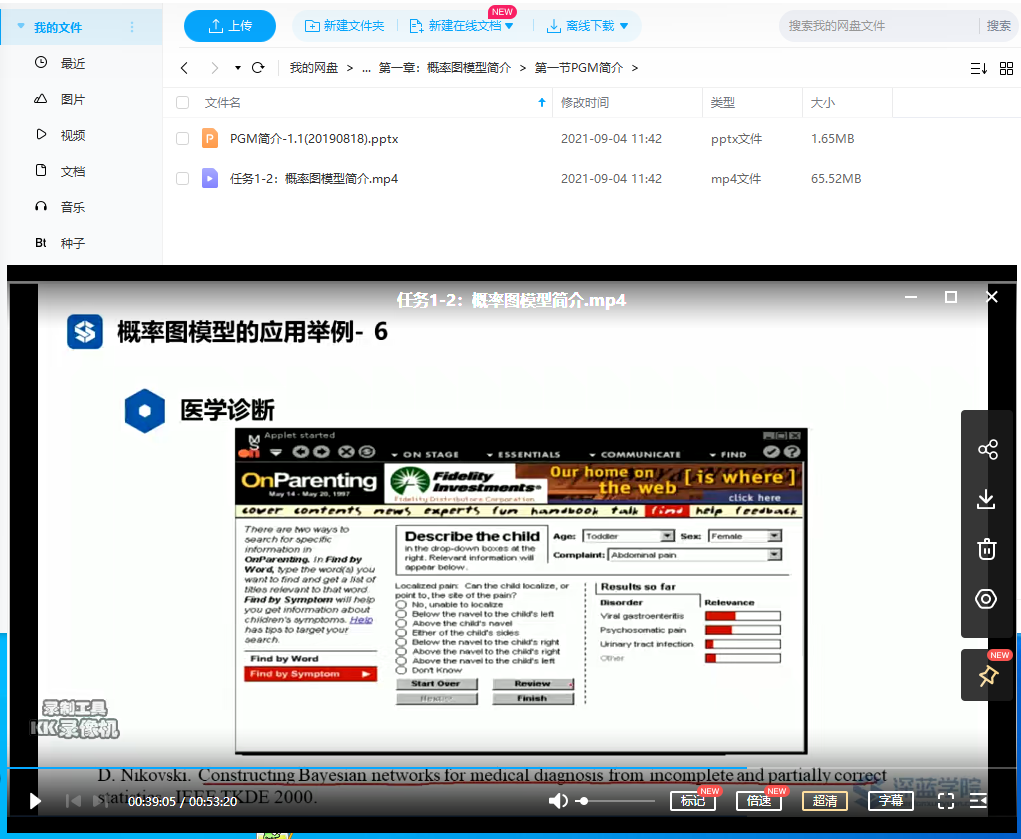1021x839 pixels.
Task: Sort by 文件名 column header
Action: 223,103
